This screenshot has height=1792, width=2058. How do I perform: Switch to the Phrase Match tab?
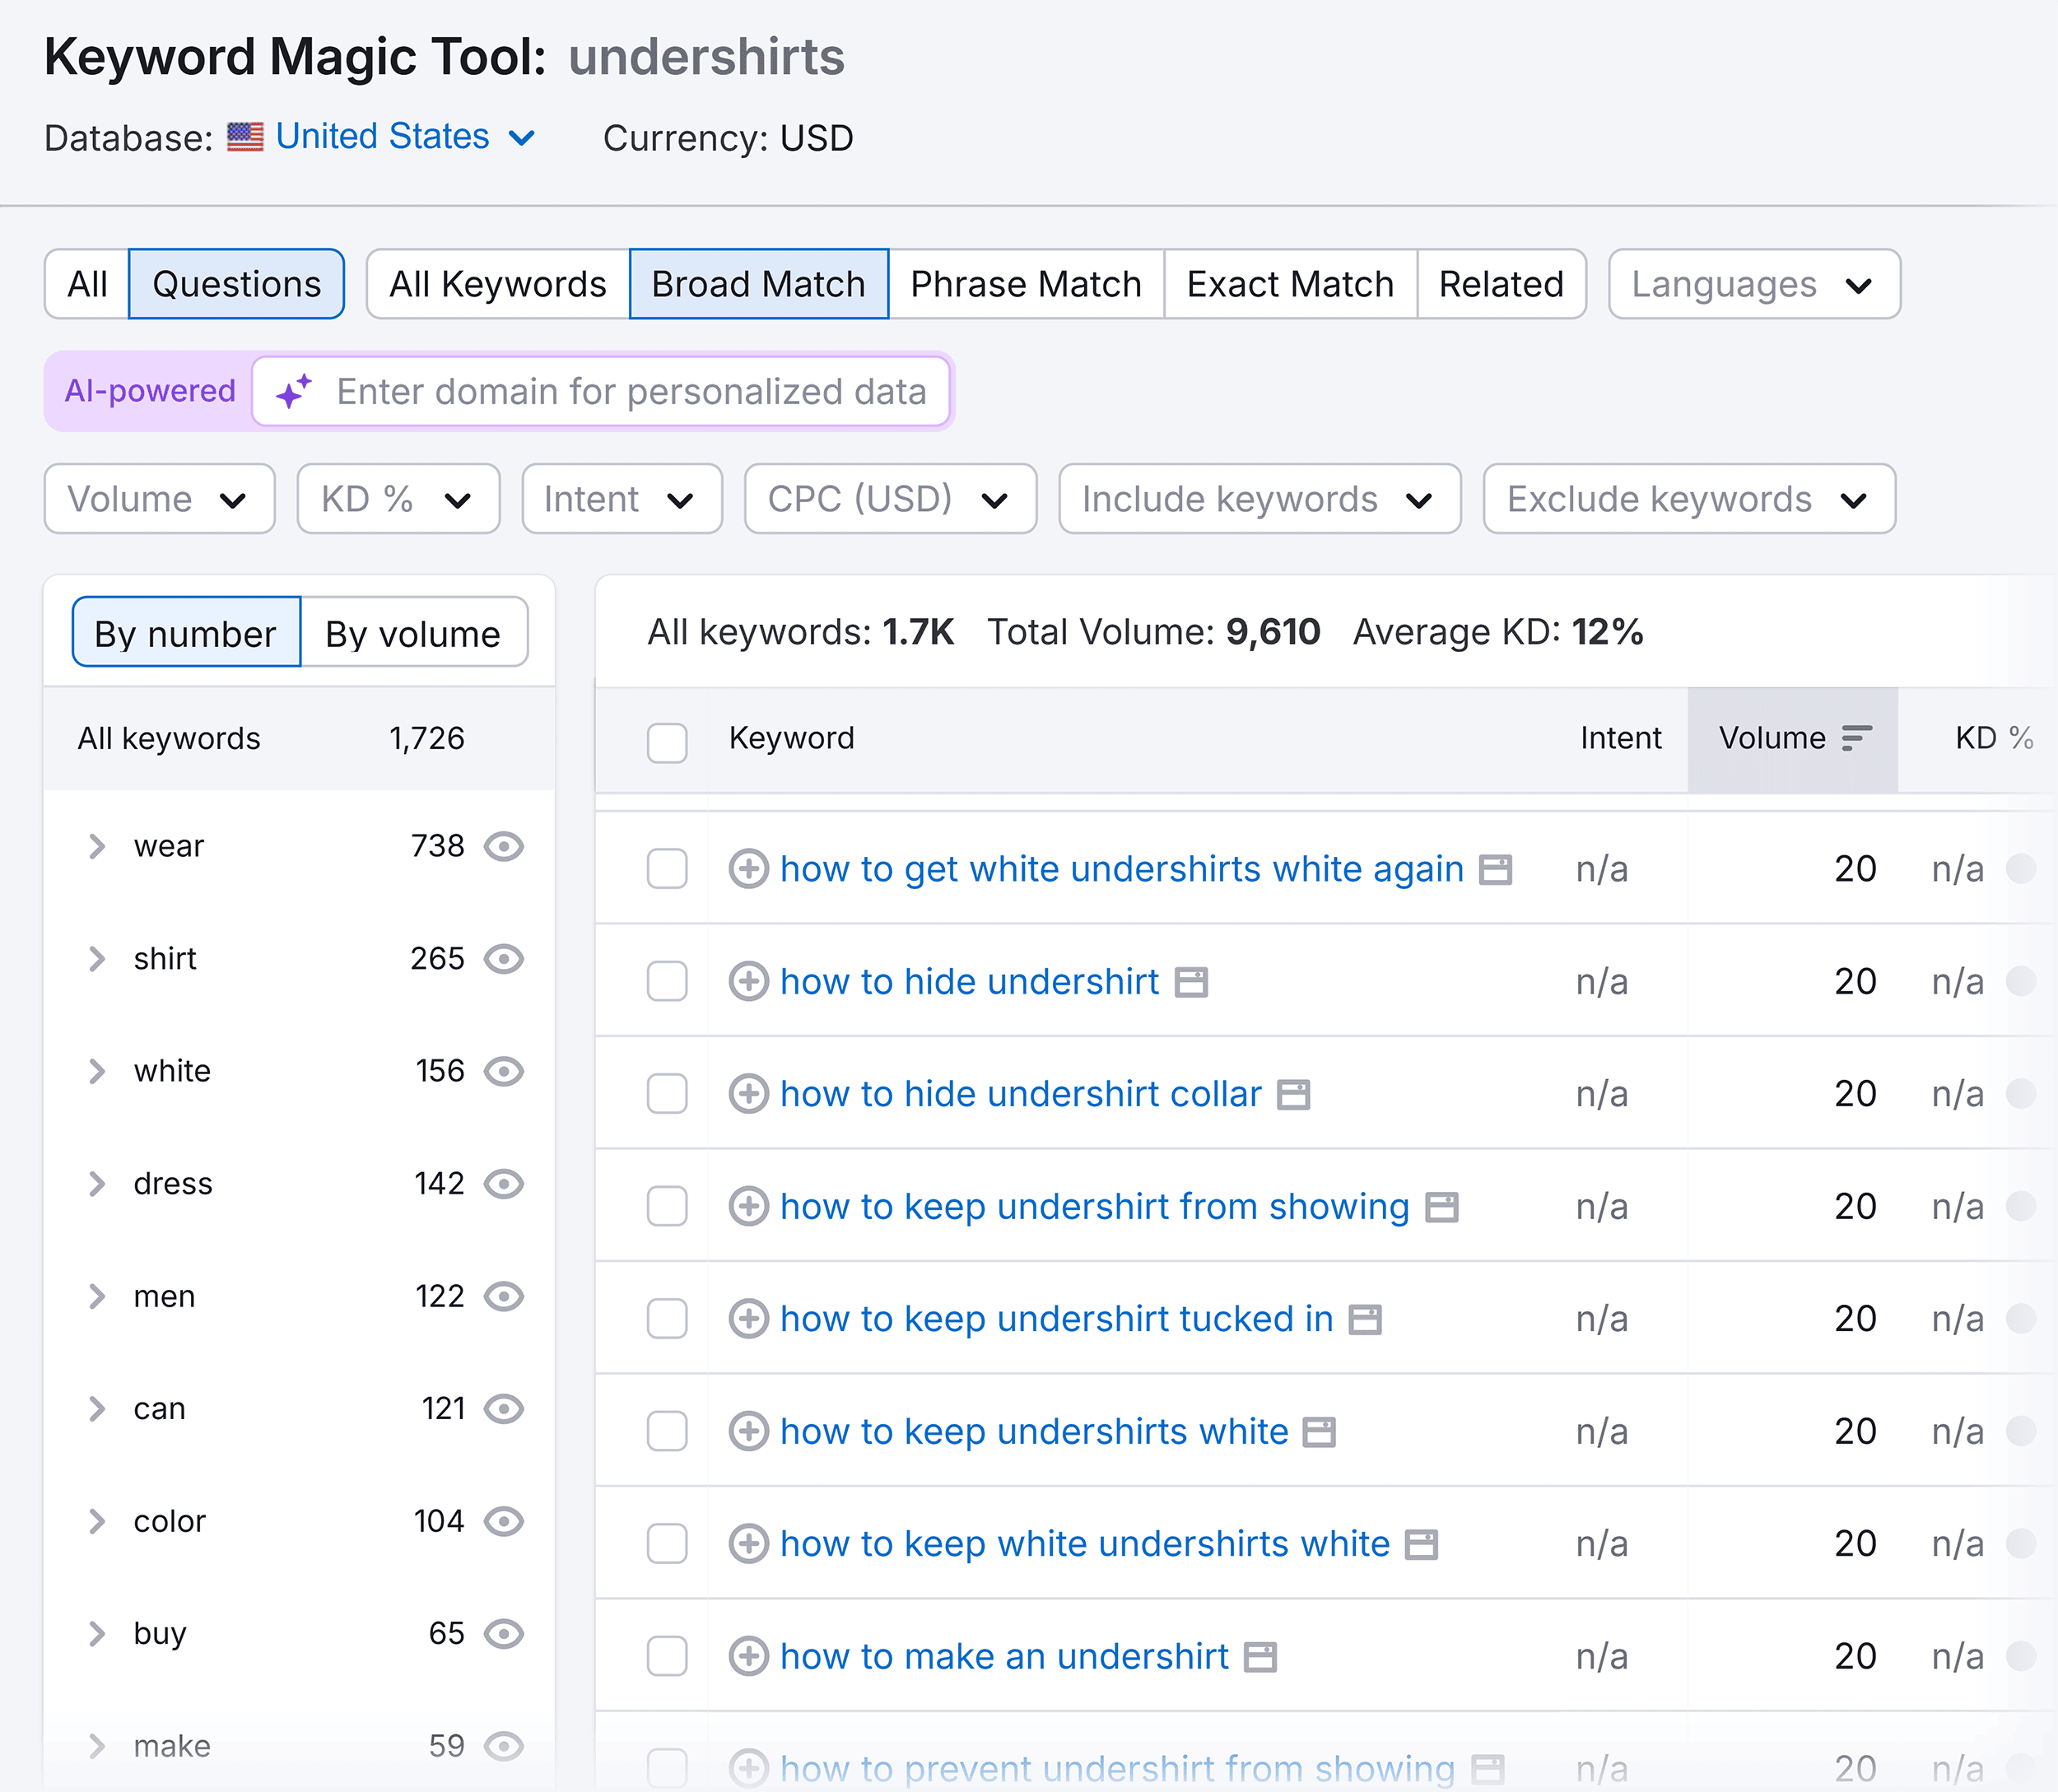(x=1025, y=284)
